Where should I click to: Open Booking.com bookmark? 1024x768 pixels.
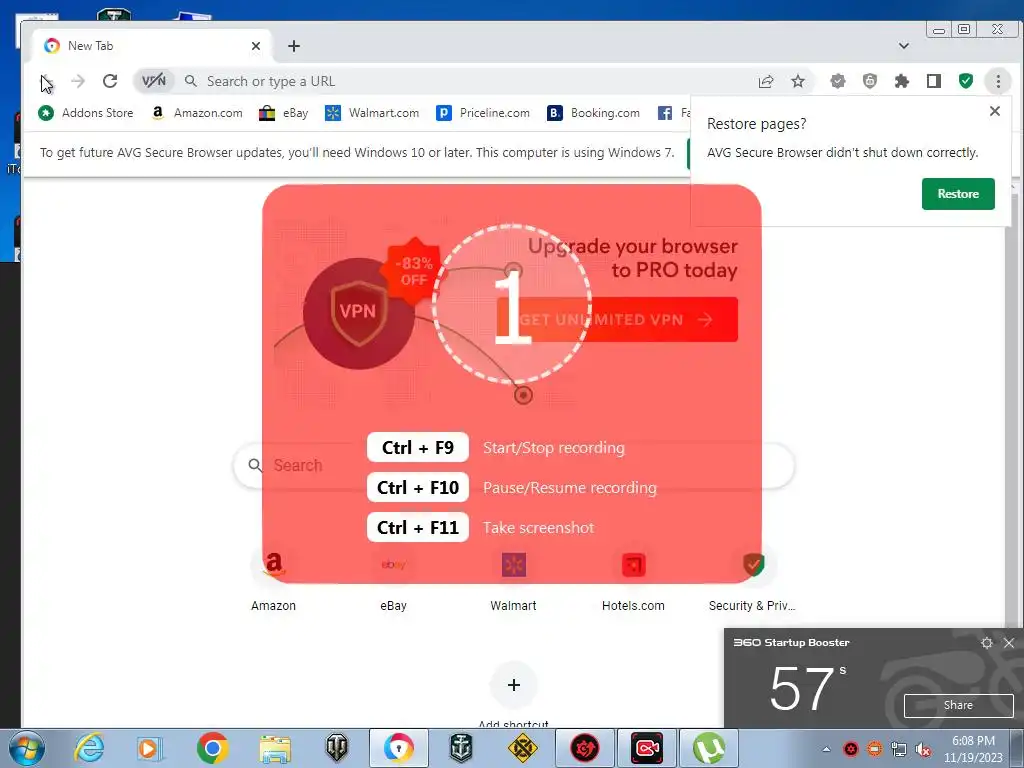point(594,113)
